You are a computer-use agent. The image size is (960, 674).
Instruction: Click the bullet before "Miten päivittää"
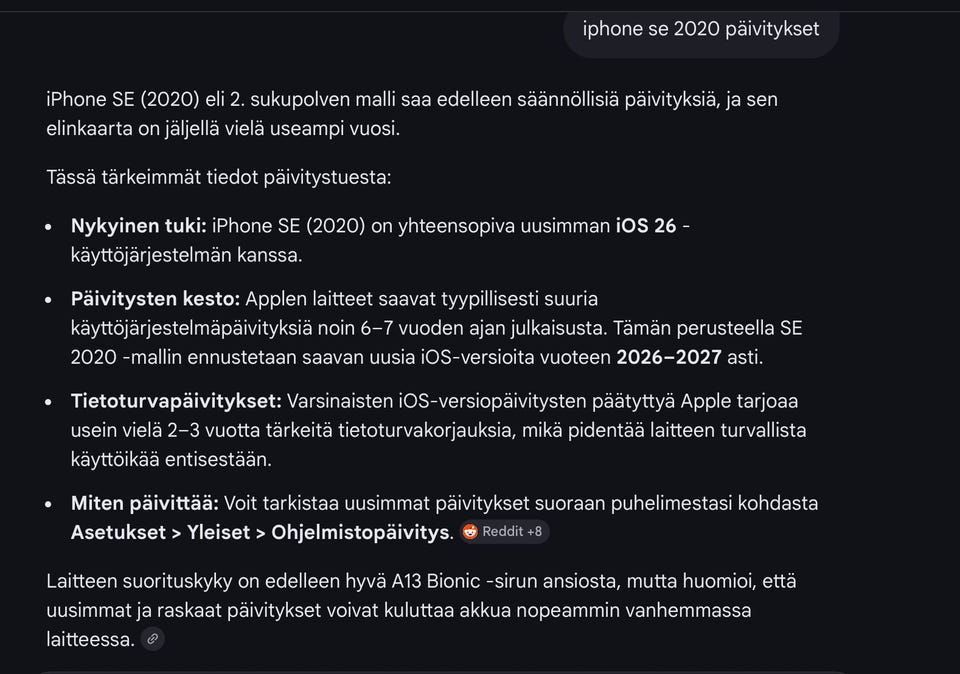tap(49, 504)
